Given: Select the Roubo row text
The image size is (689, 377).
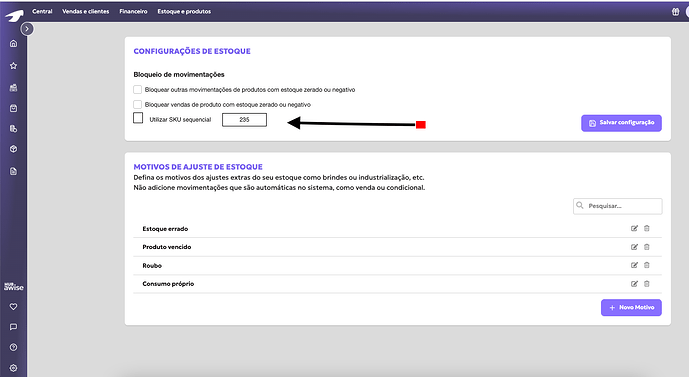Looking at the screenshot, I should point(152,265).
